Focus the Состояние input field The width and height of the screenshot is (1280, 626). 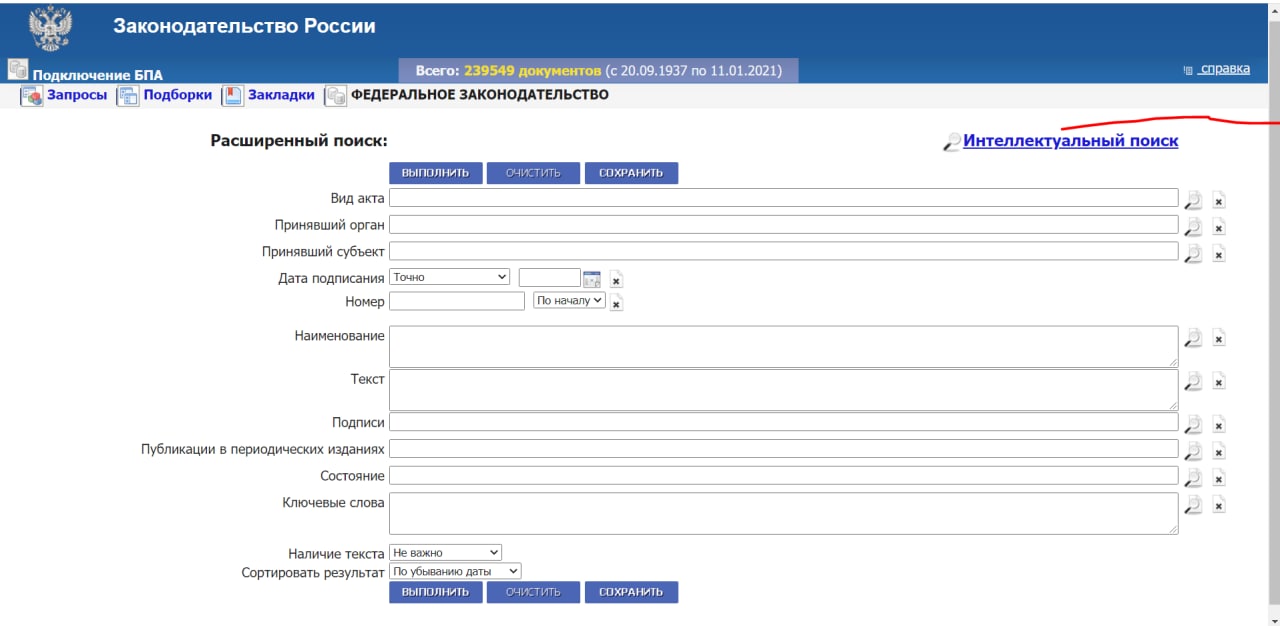pyautogui.click(x=783, y=475)
